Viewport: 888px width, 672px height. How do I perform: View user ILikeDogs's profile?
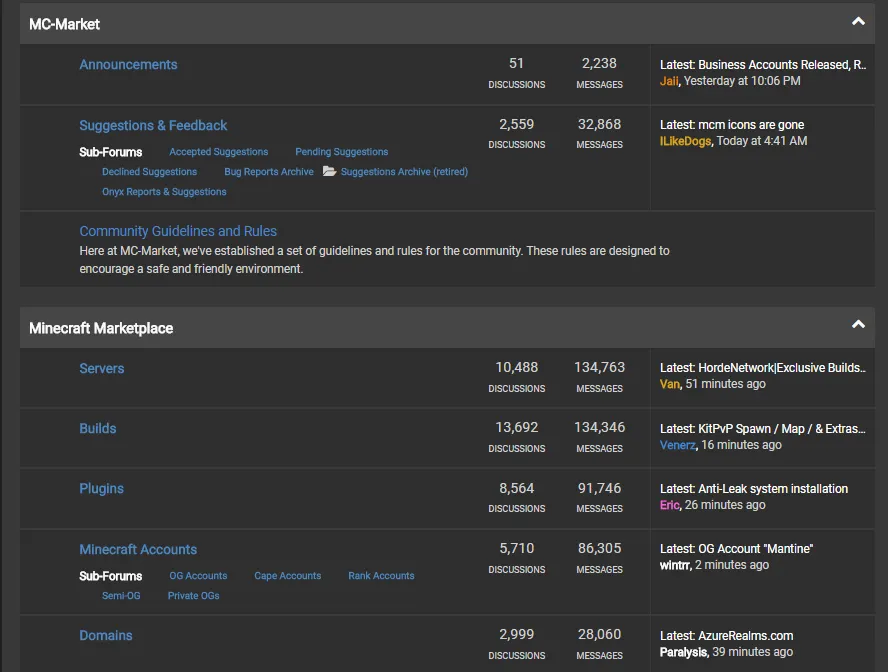tap(685, 141)
